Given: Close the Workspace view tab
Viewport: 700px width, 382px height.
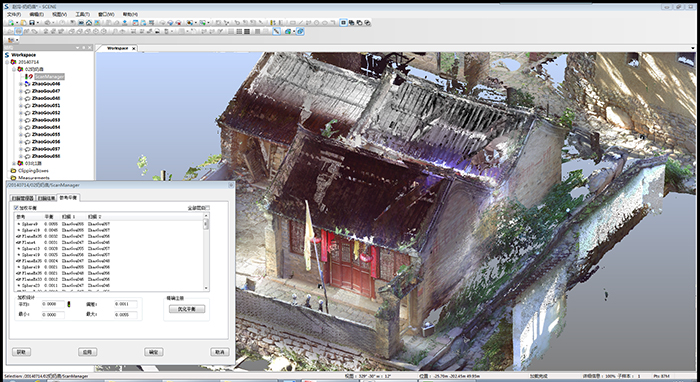Looking at the screenshot, I should tap(133, 48).
